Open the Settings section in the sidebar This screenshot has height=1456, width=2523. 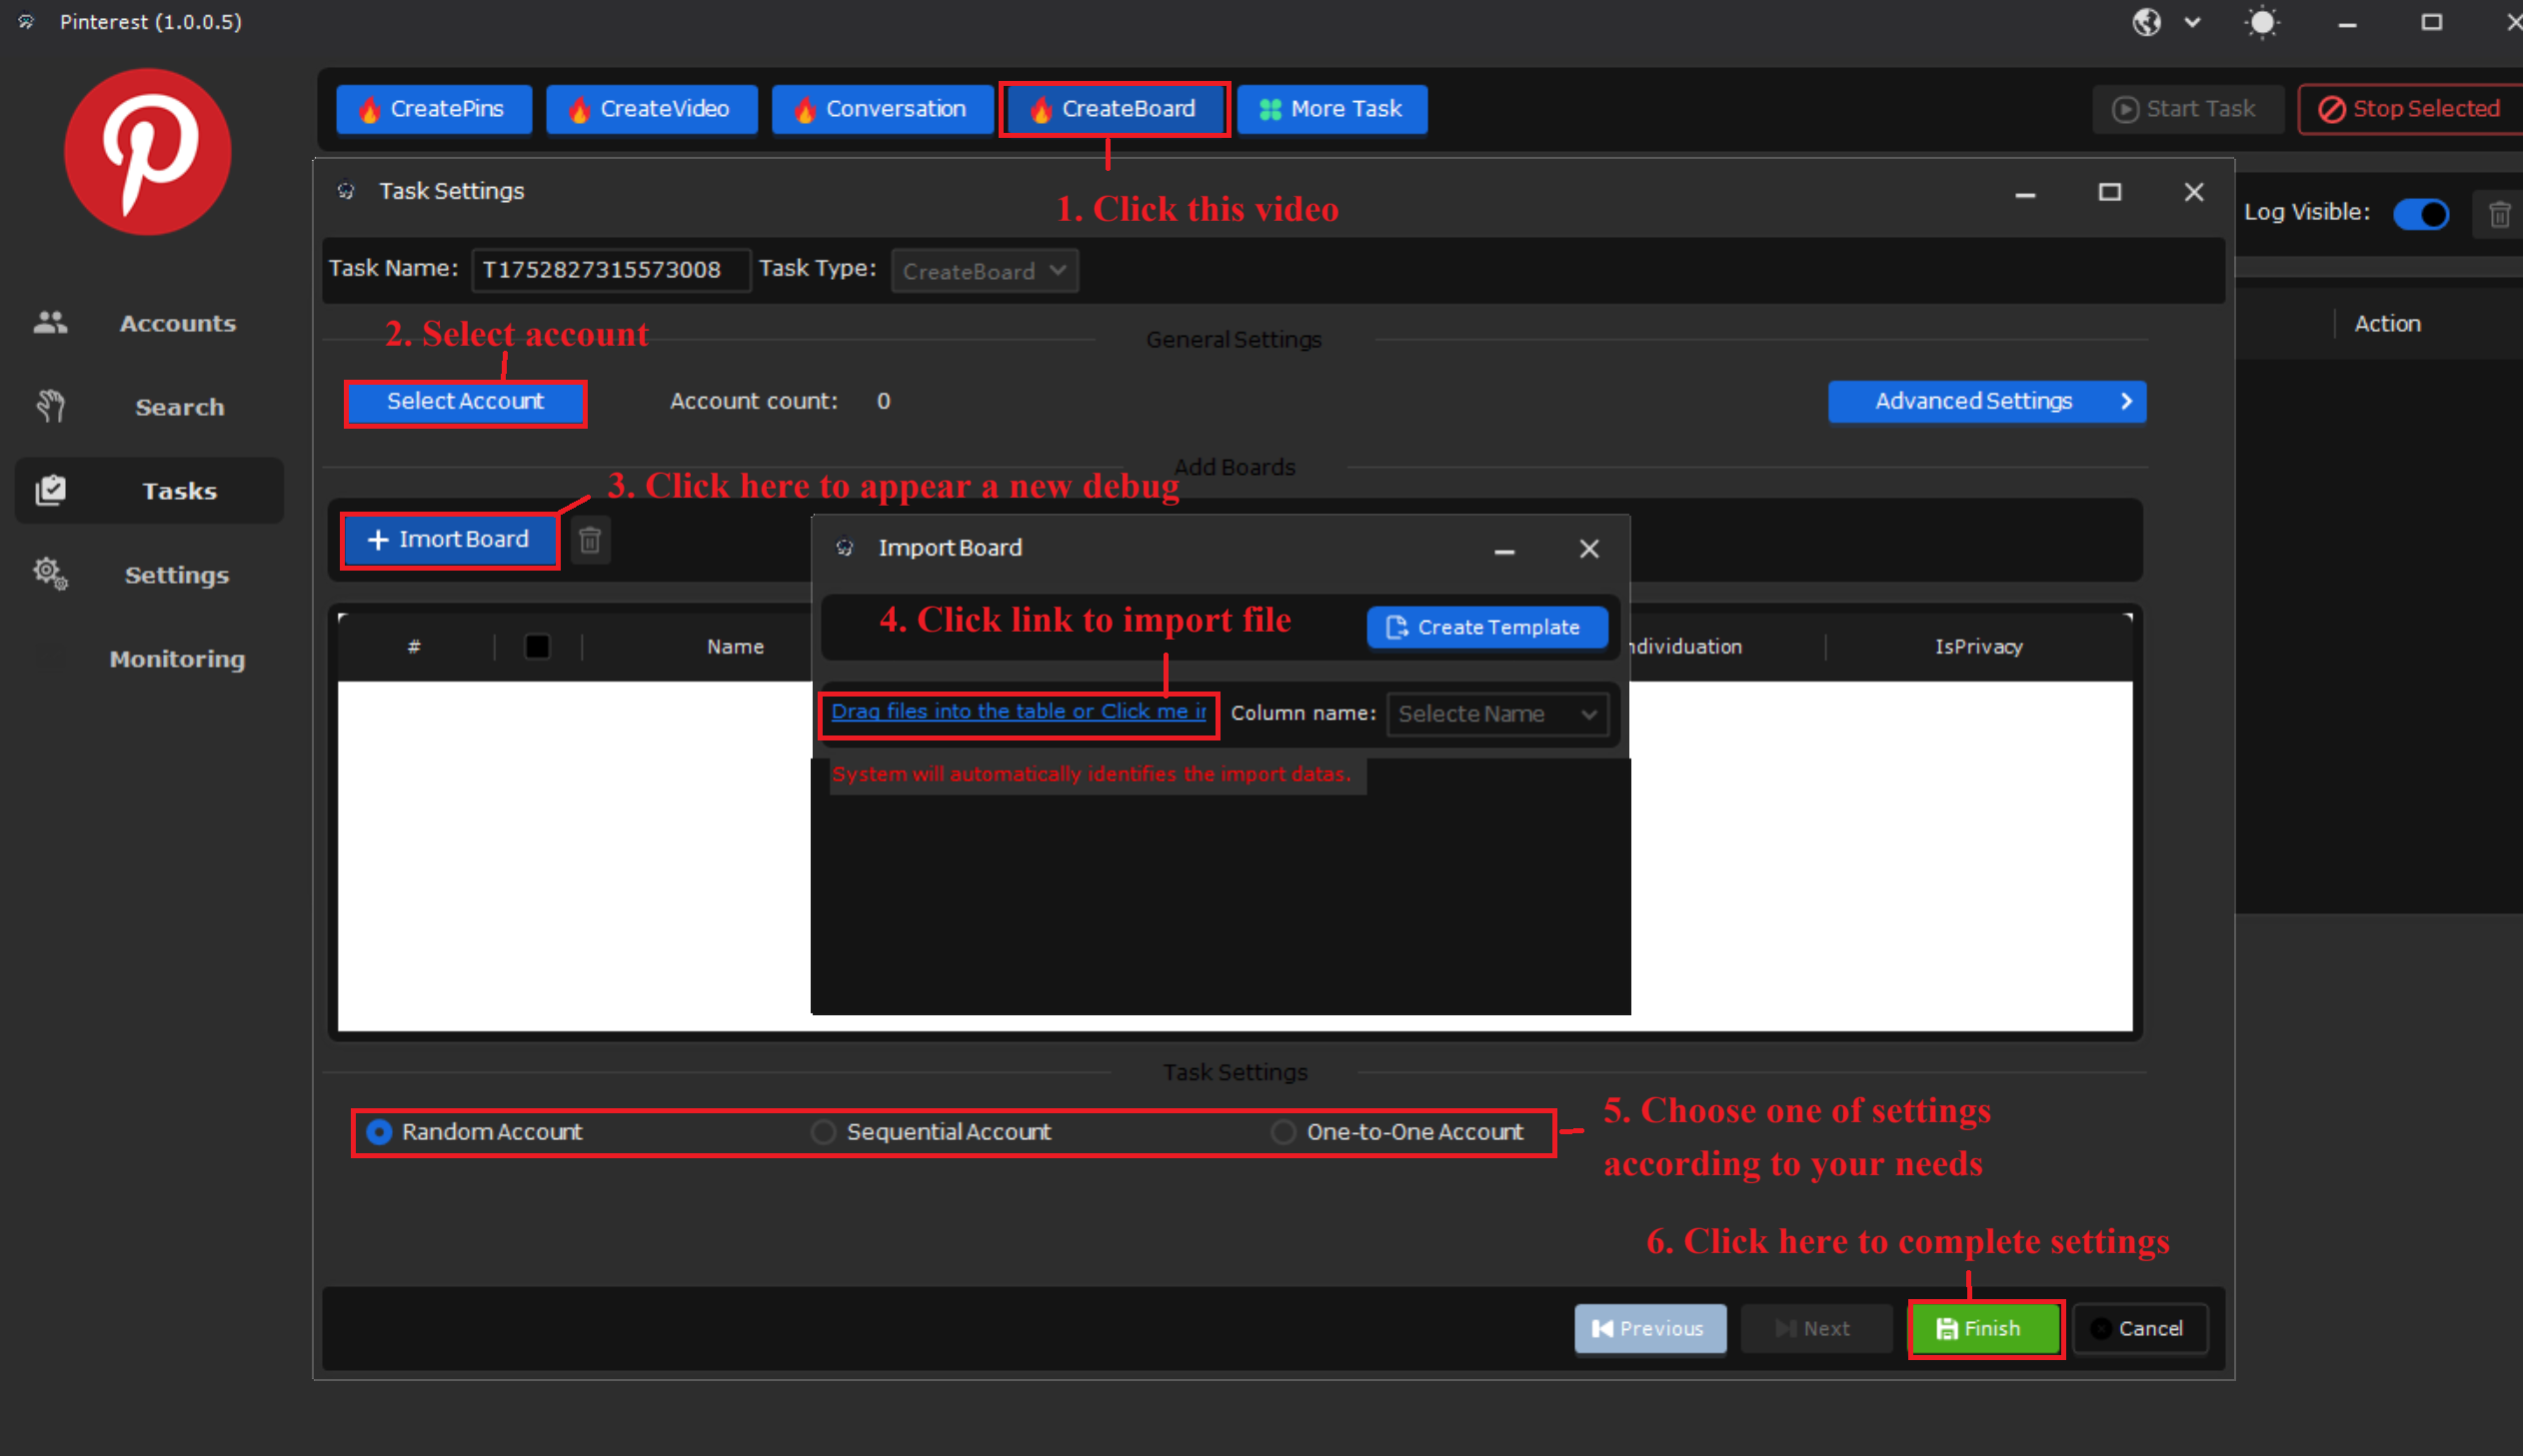[150, 575]
